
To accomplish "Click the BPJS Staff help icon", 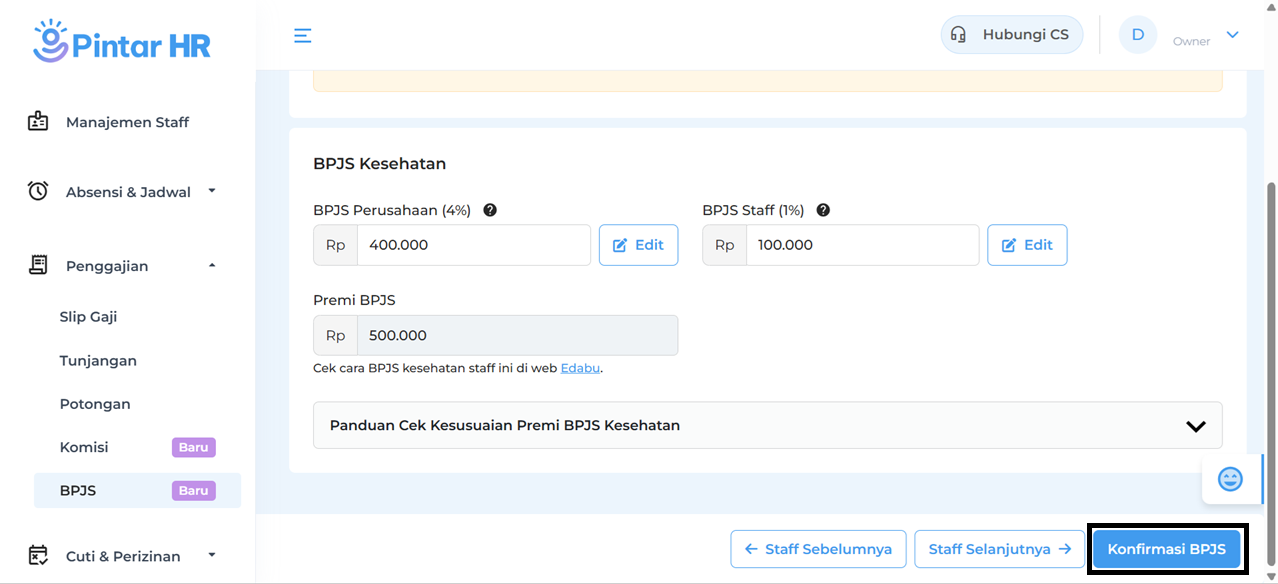I will tap(823, 210).
